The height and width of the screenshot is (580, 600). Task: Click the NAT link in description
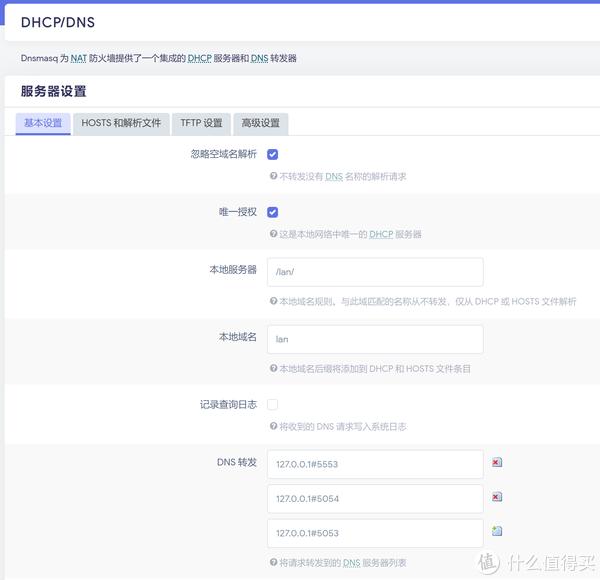[78, 59]
